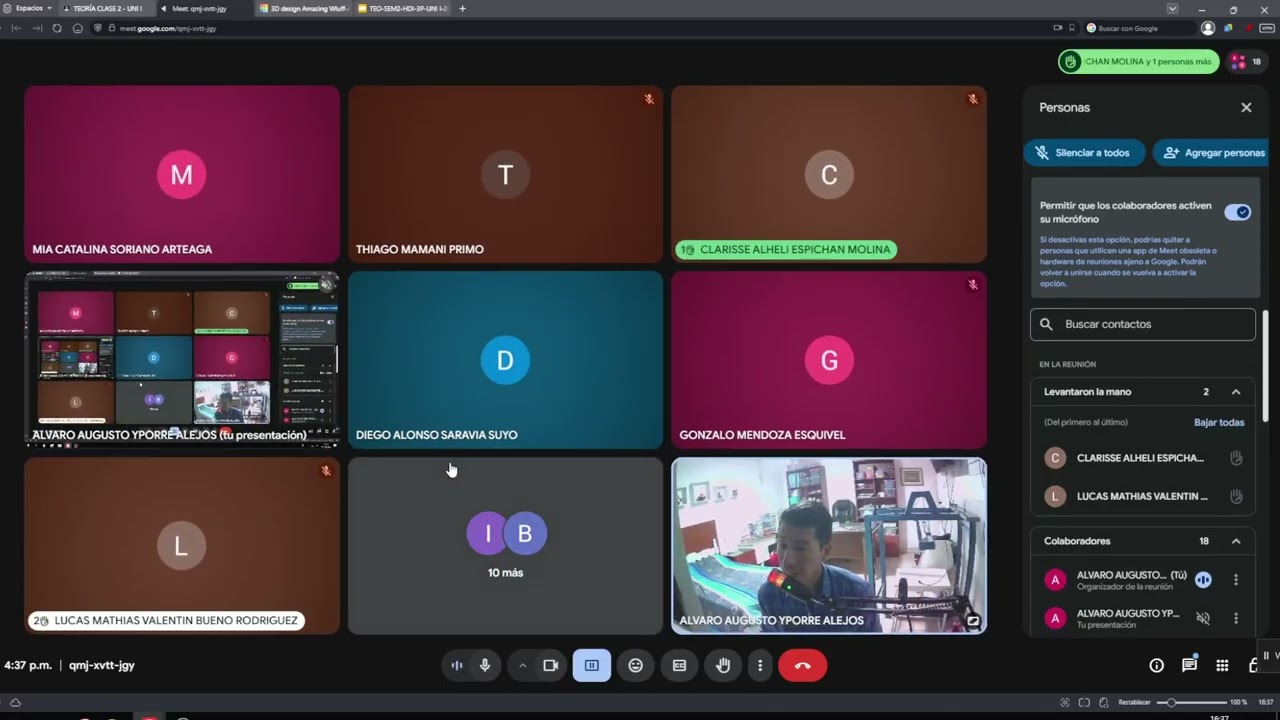1280x720 pixels.
Task: Open meeting details info icon
Action: pos(1157,665)
